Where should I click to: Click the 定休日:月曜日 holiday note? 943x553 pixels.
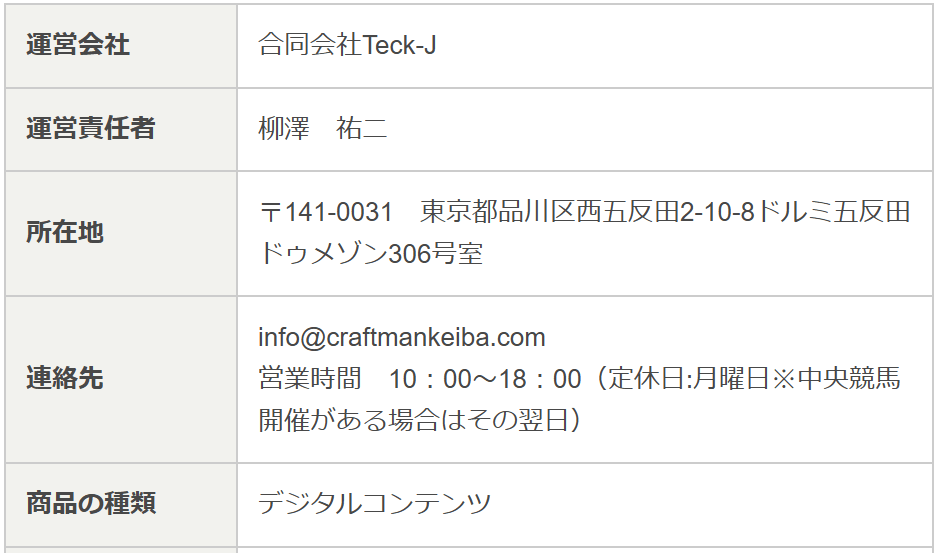click(x=689, y=379)
